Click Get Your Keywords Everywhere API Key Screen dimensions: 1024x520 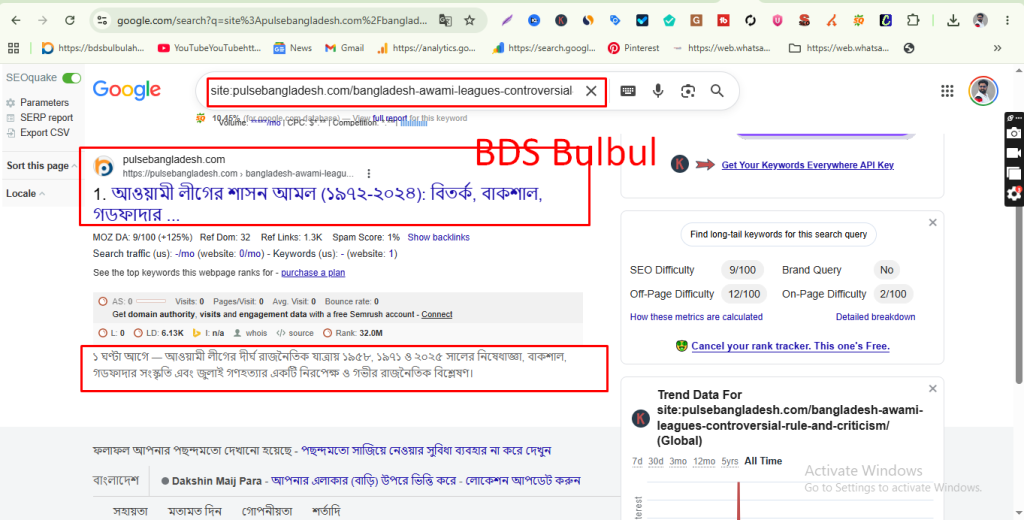coord(807,165)
